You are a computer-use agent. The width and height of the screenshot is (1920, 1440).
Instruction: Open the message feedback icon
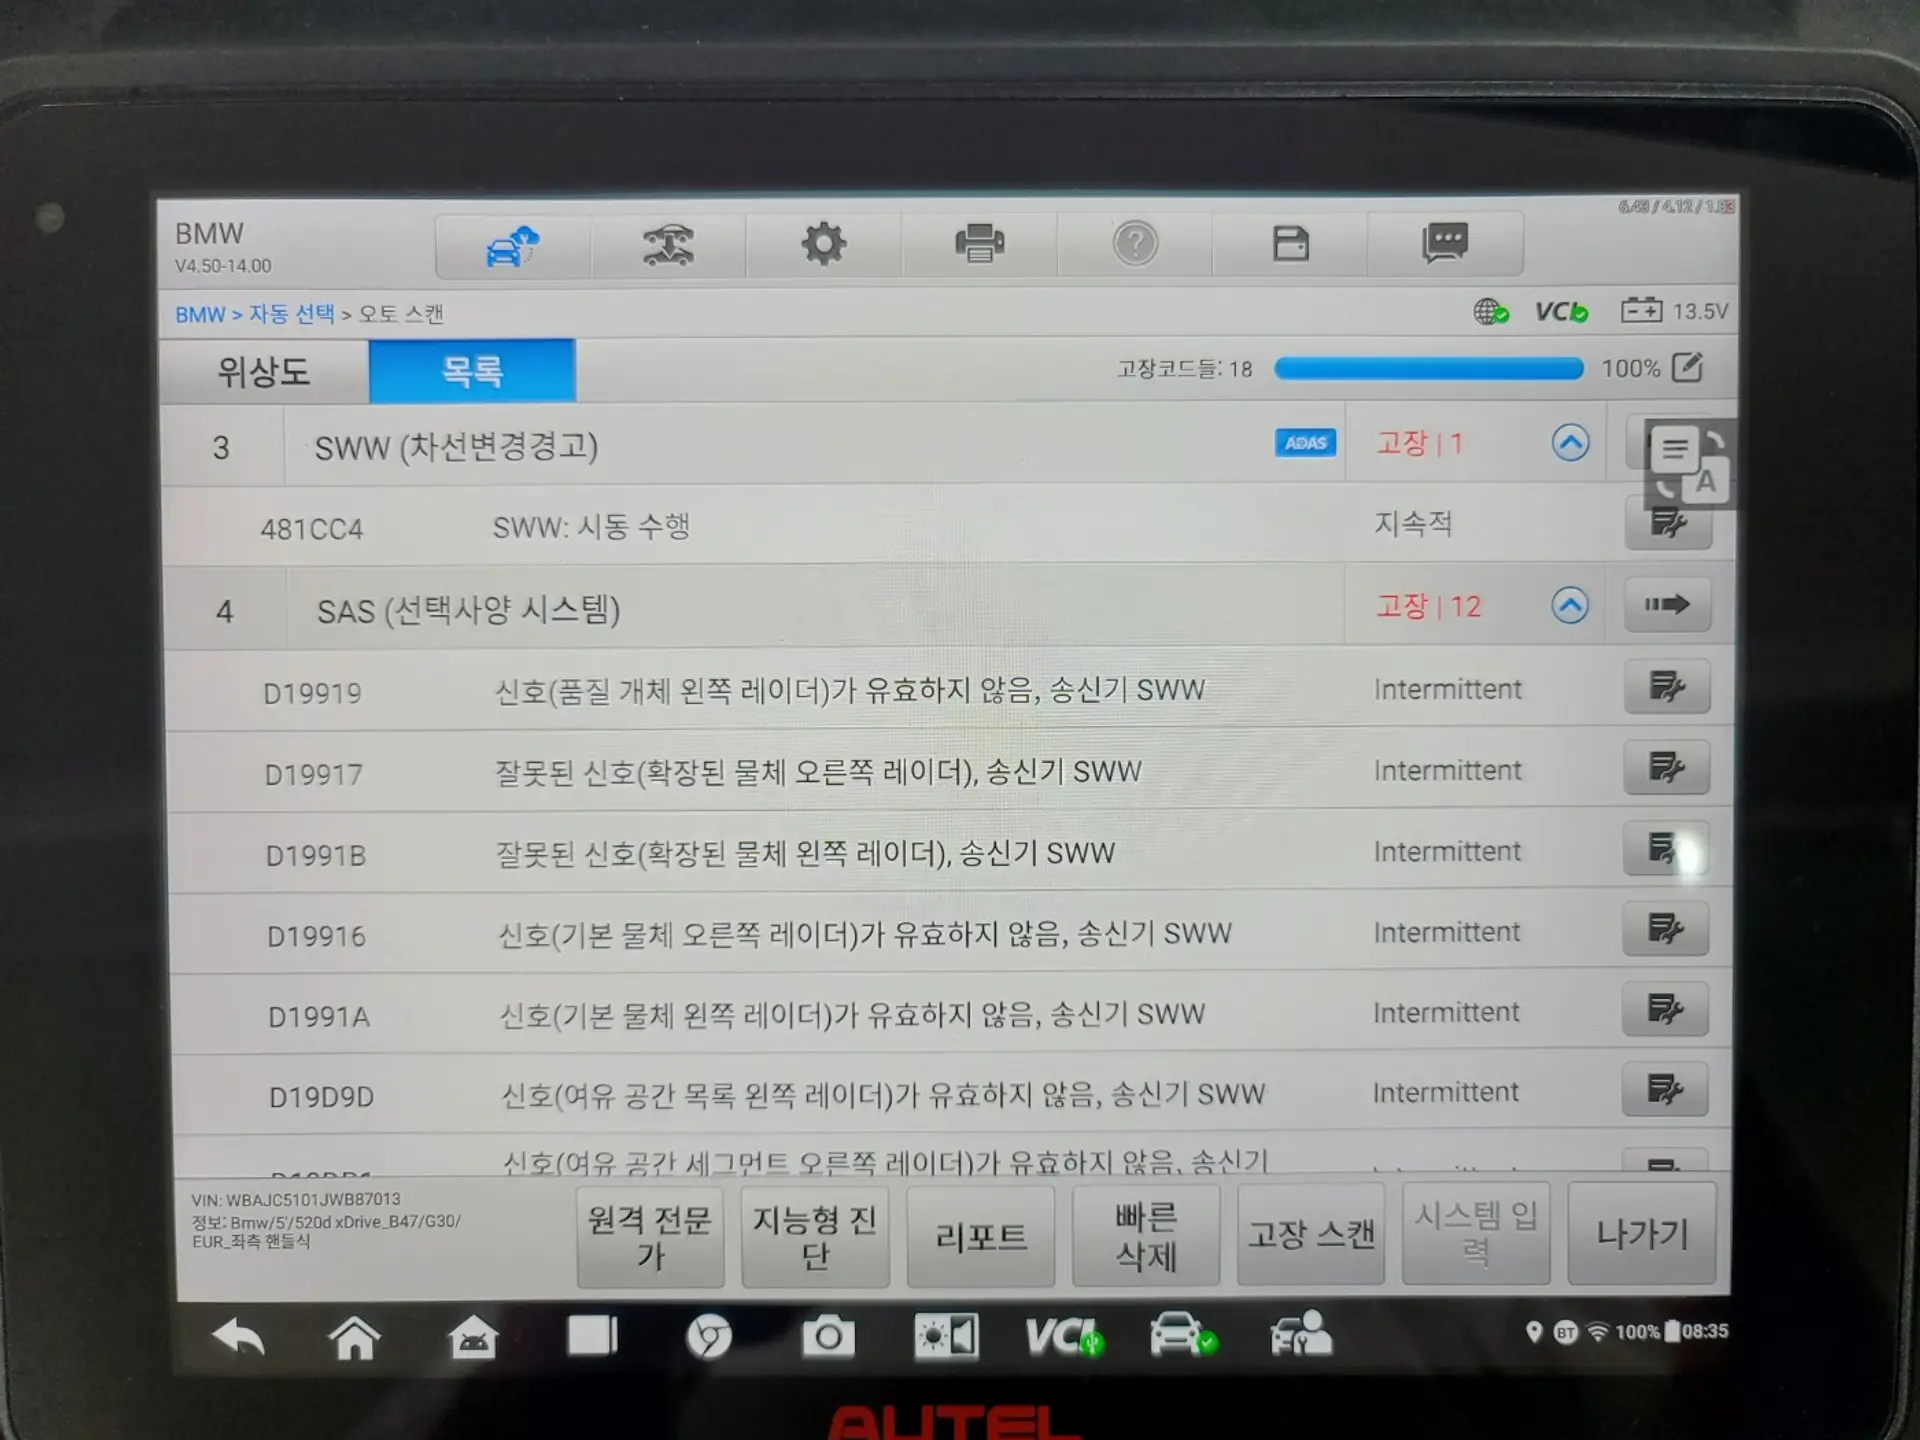point(1445,242)
